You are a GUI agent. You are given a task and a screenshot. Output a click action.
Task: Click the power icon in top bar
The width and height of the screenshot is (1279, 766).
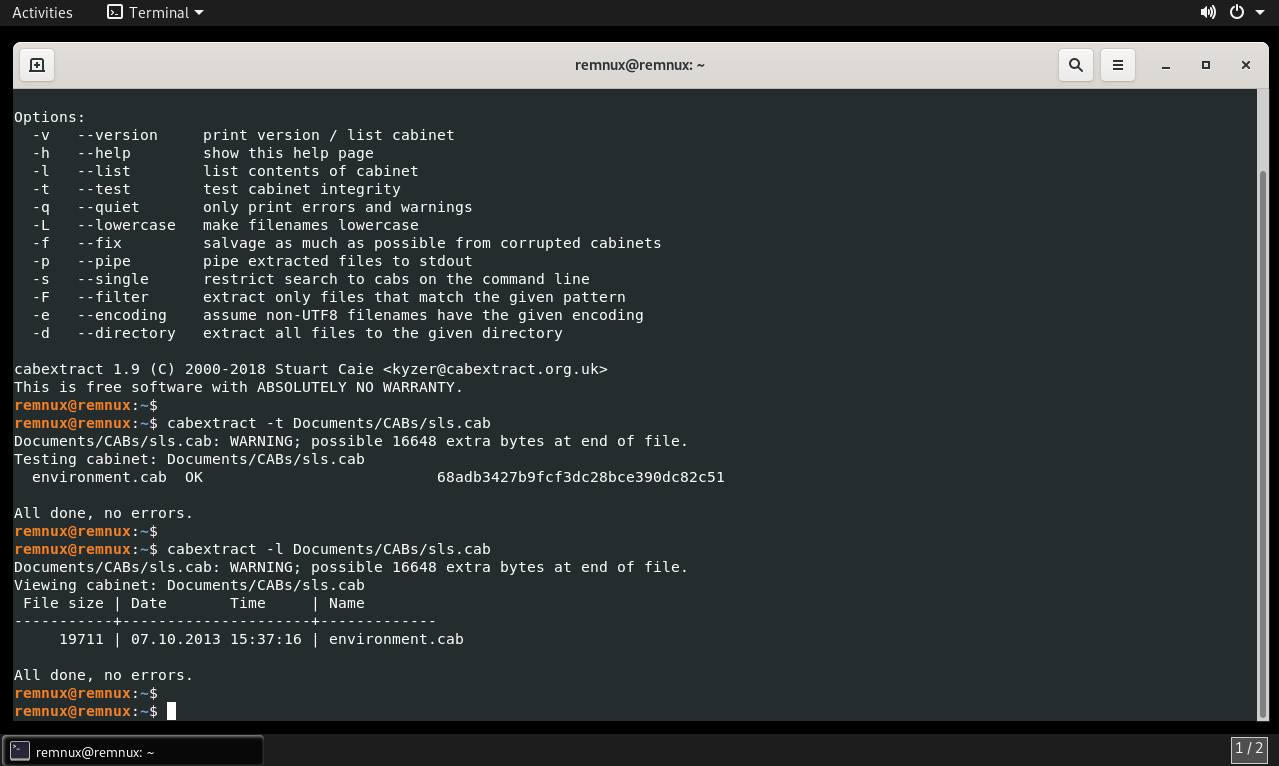click(1237, 13)
